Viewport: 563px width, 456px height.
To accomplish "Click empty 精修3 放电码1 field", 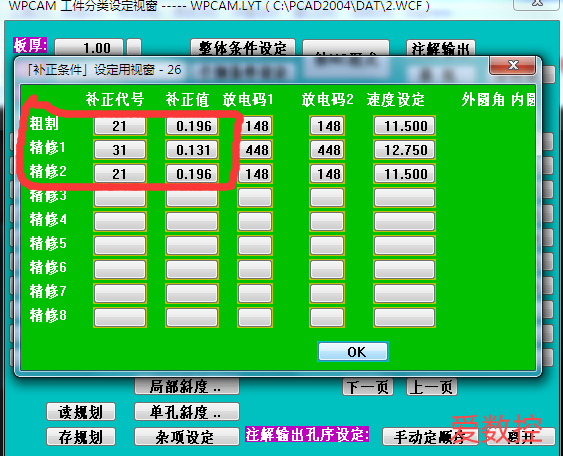I will pos(255,198).
